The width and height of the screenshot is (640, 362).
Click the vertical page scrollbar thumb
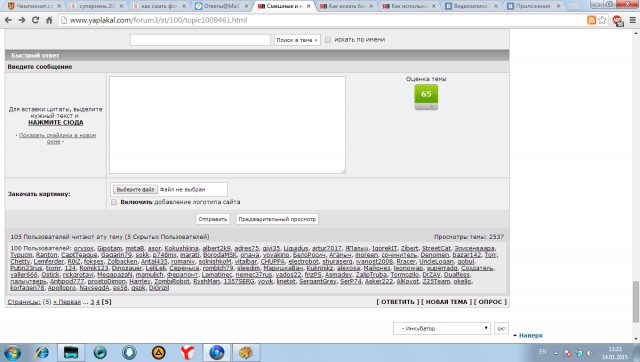(636, 302)
